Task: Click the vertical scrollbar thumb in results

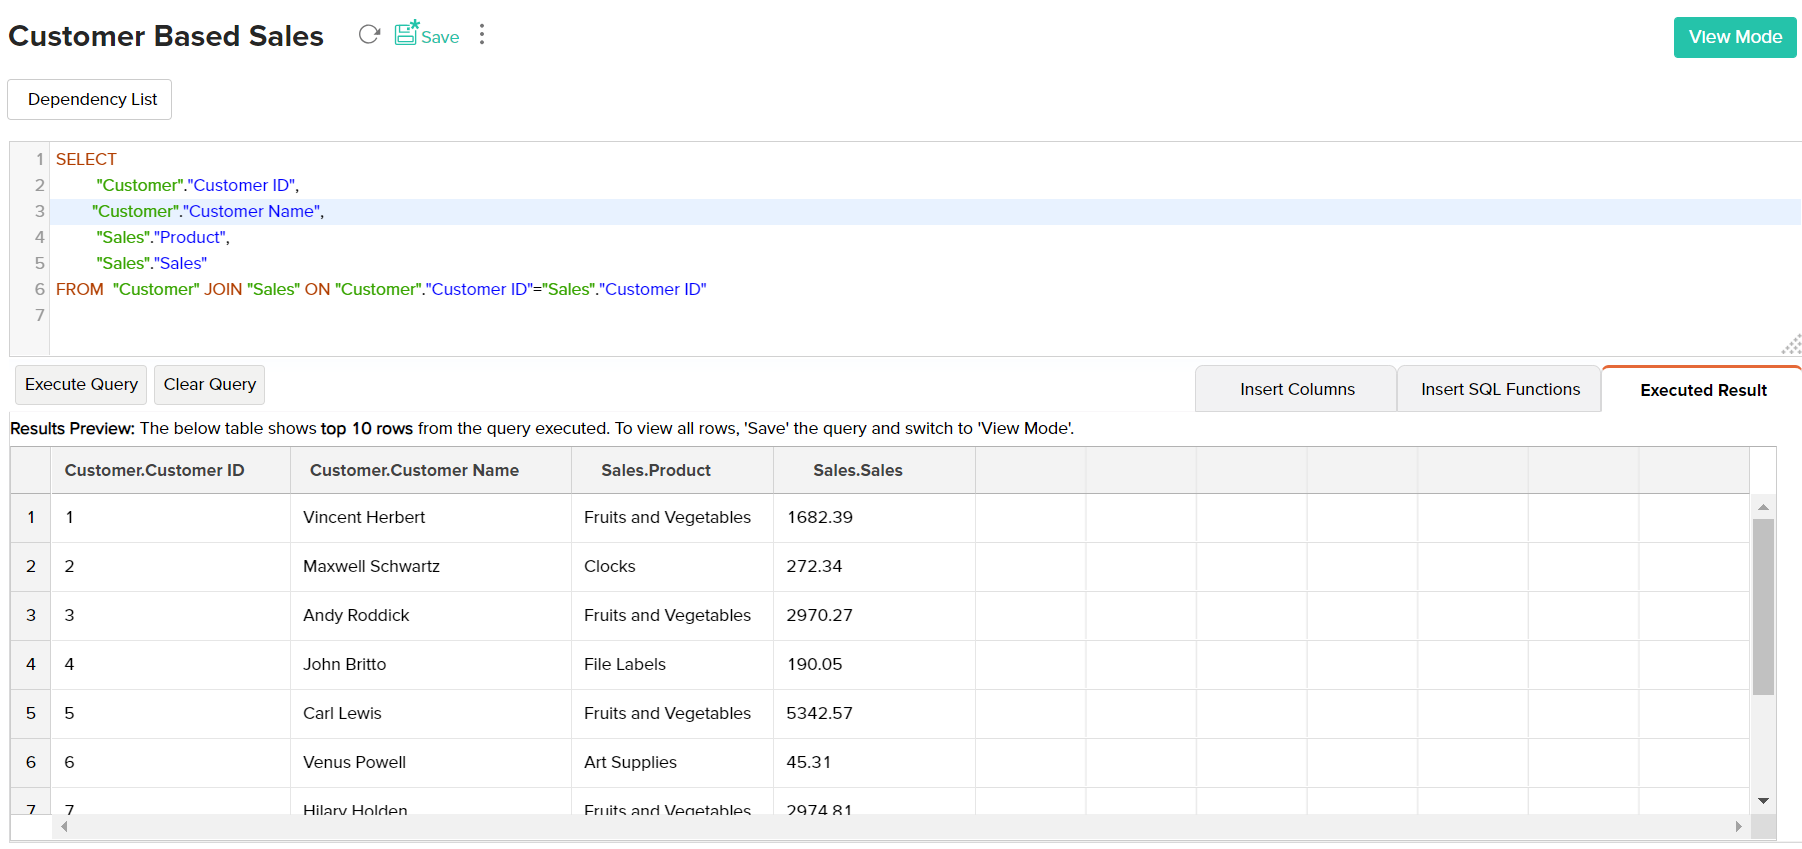Action: (1763, 606)
